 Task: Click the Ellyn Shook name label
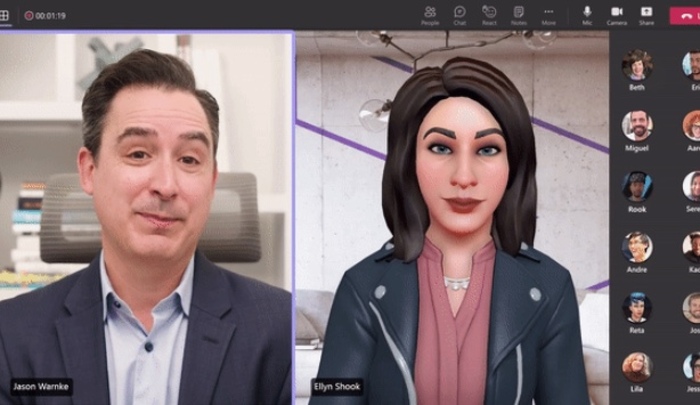click(337, 386)
